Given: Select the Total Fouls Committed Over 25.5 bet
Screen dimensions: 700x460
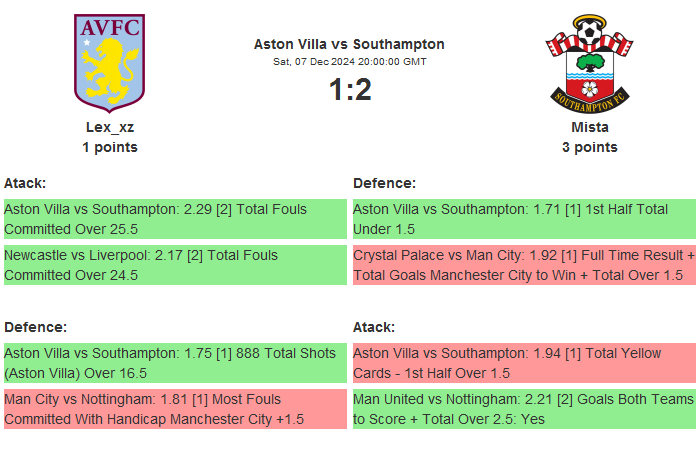Looking at the screenshot, I should pos(174,219).
